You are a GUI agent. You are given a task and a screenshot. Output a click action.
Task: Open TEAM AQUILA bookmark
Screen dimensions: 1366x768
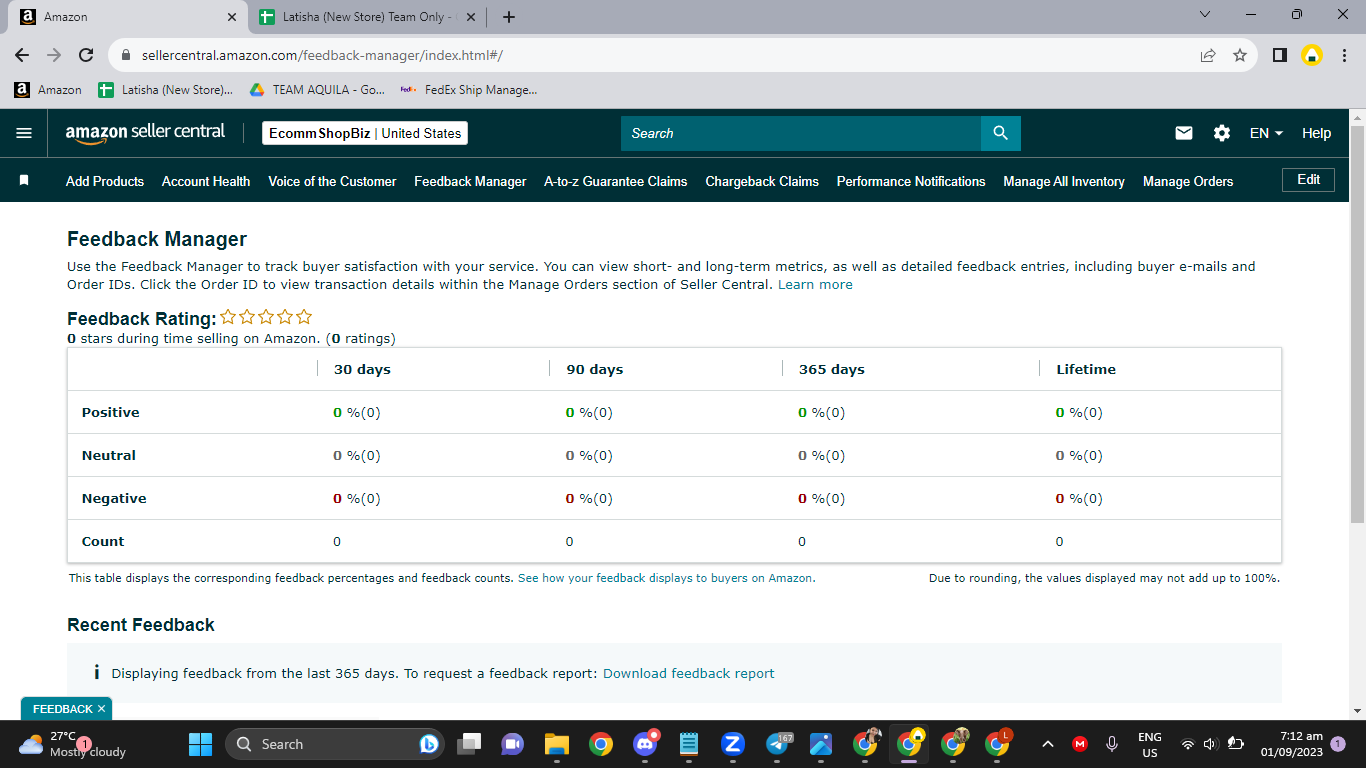point(316,89)
